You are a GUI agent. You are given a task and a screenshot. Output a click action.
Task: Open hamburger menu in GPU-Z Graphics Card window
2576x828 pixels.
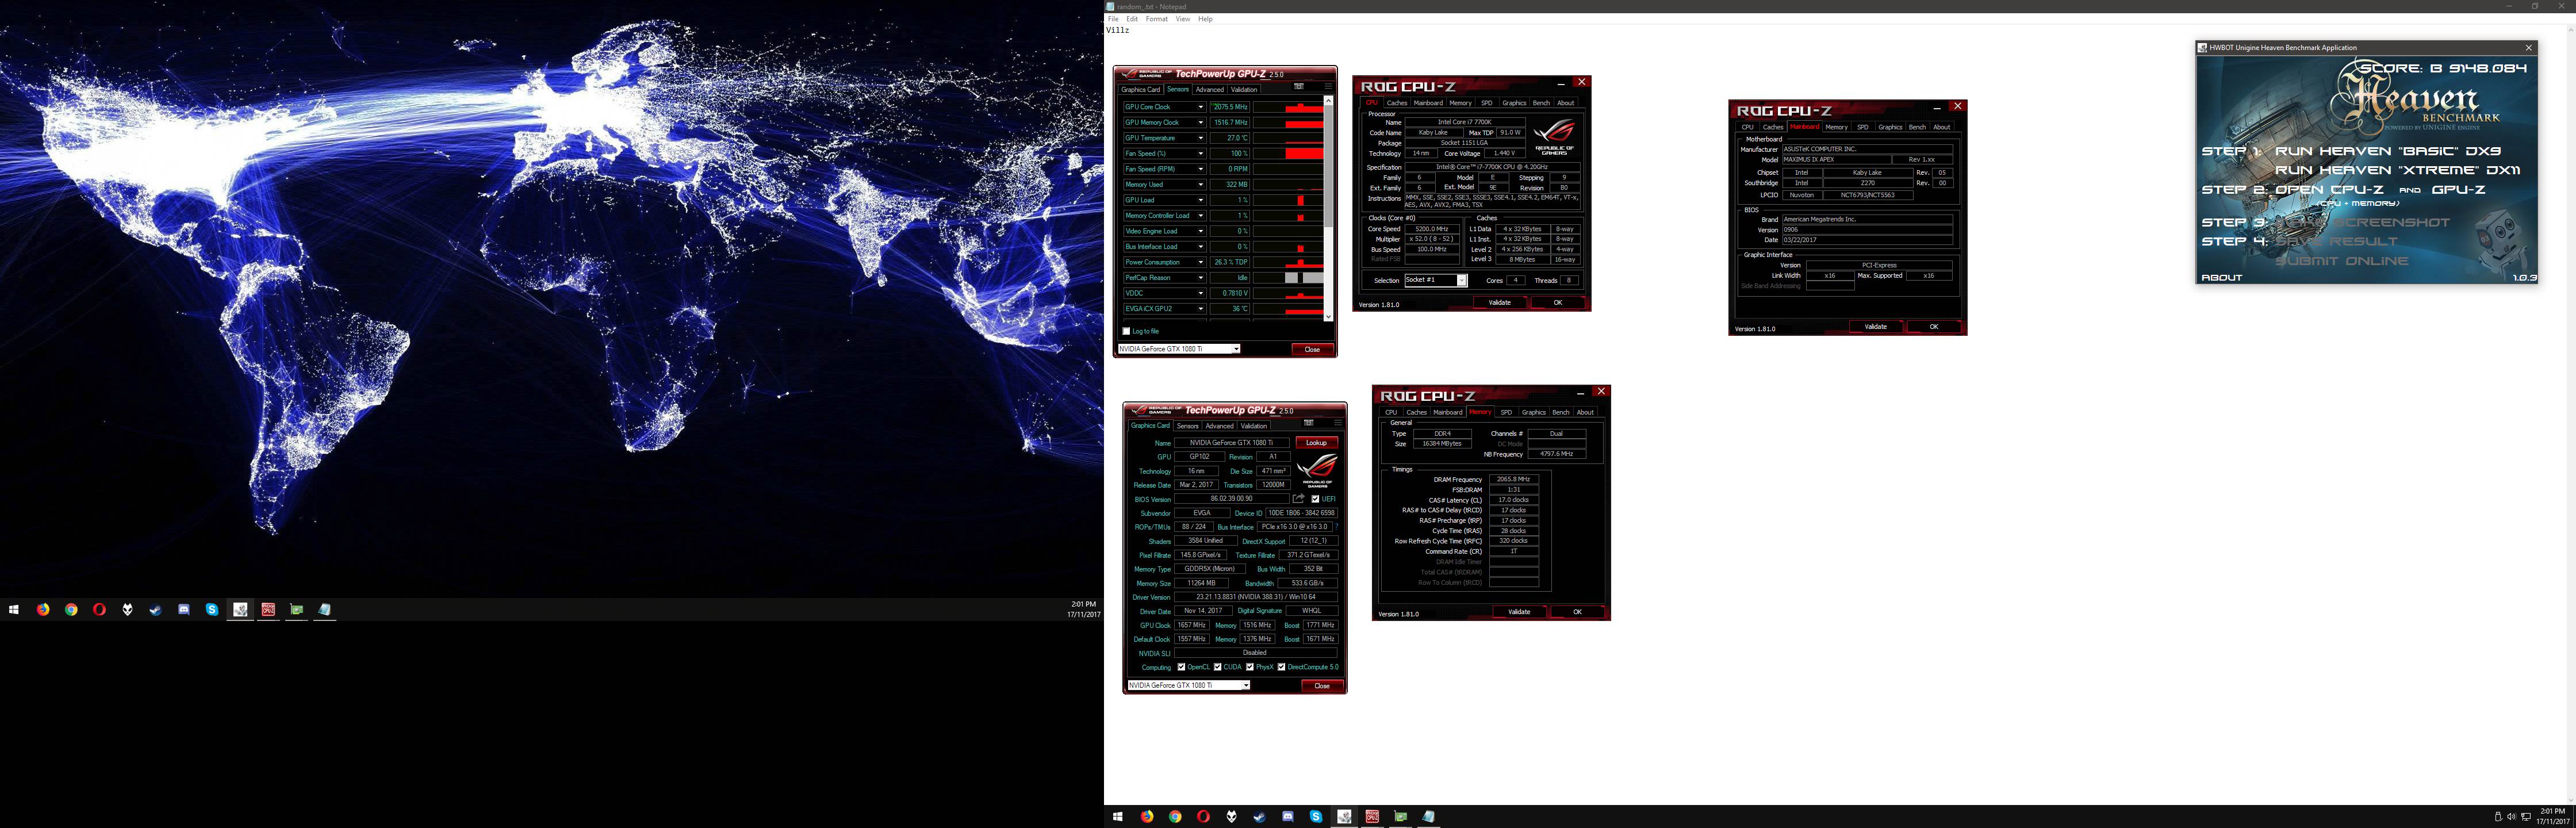[x=1338, y=423]
